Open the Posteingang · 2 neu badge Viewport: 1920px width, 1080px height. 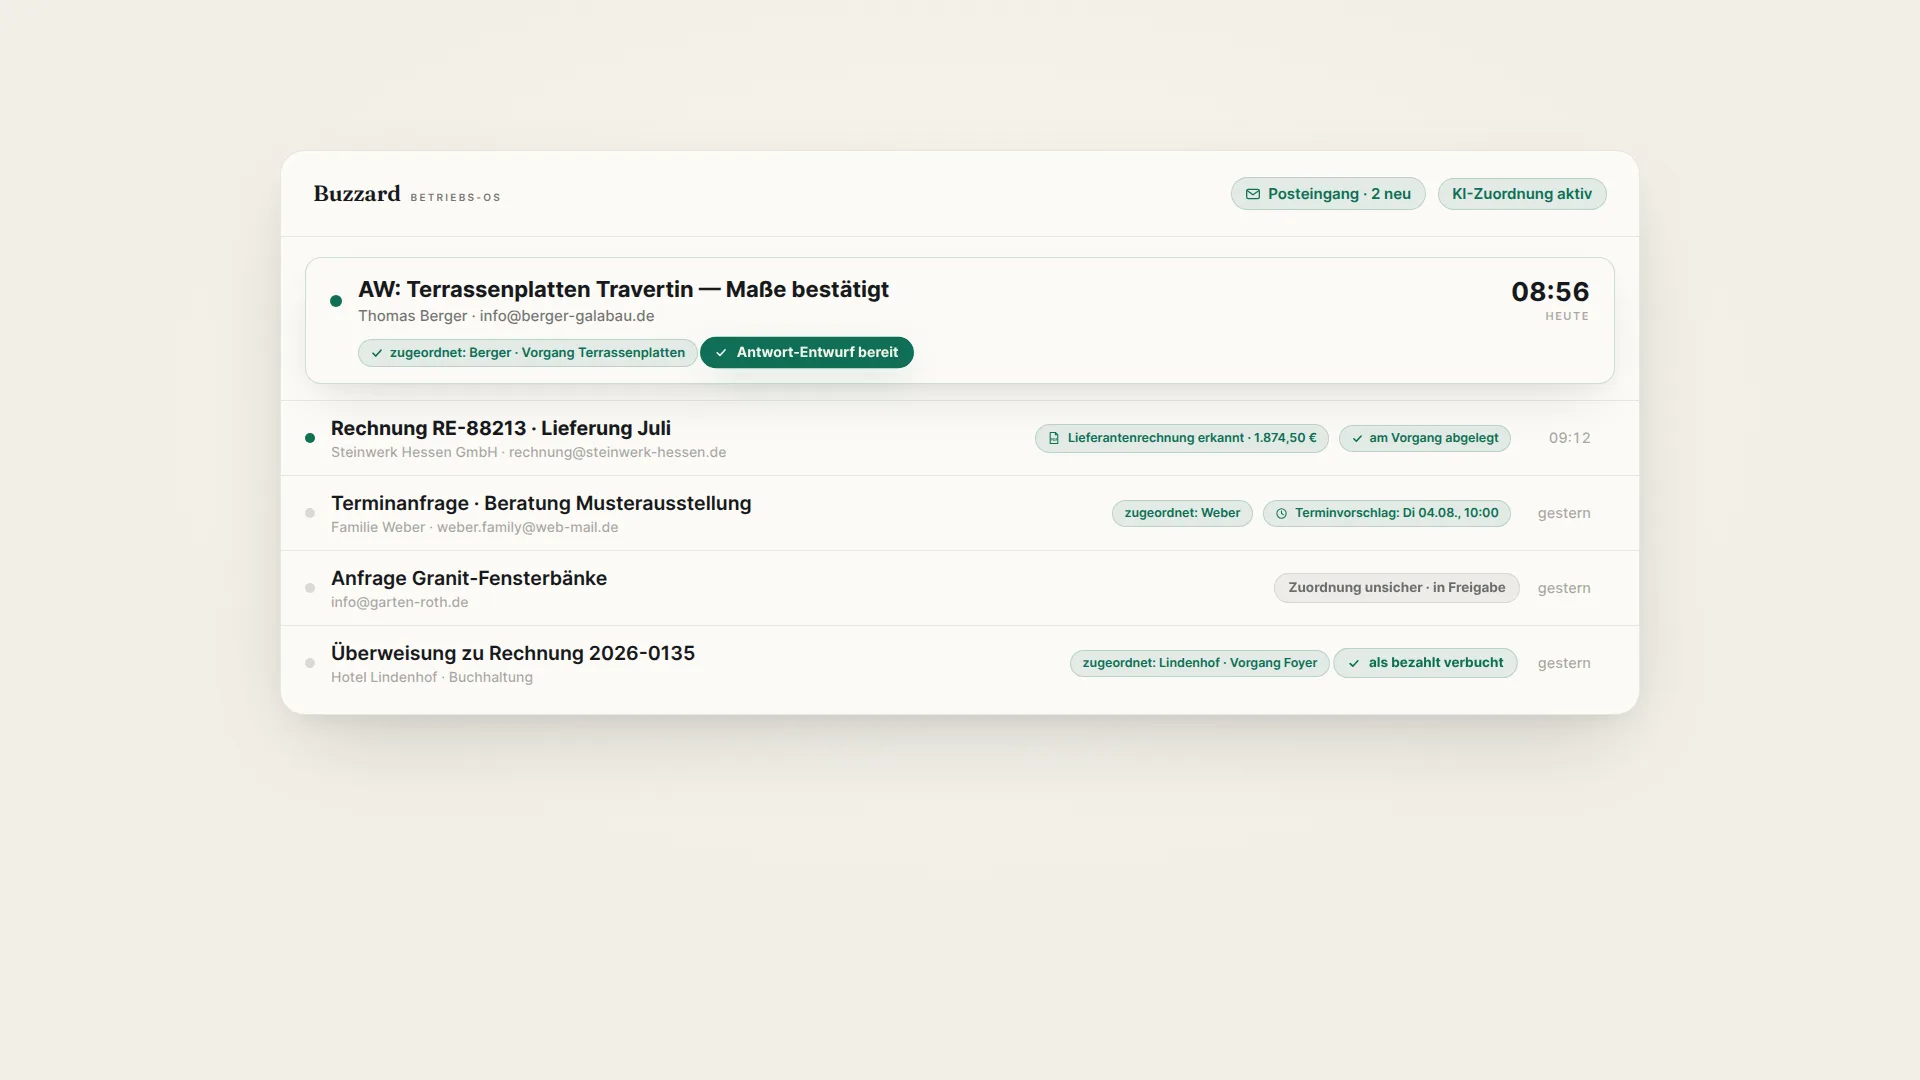pos(1328,194)
